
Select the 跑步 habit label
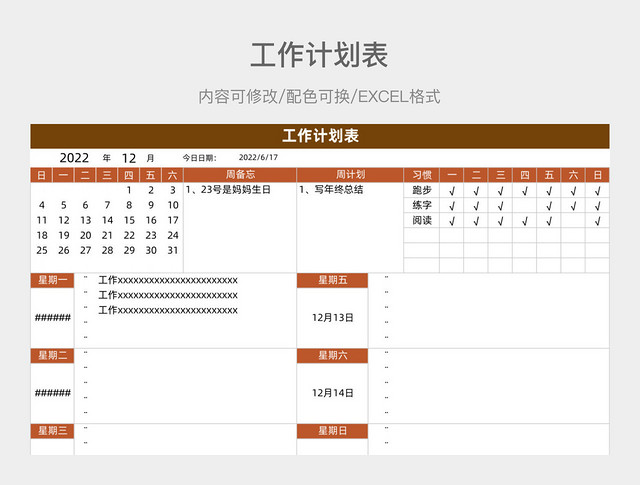click(x=422, y=190)
